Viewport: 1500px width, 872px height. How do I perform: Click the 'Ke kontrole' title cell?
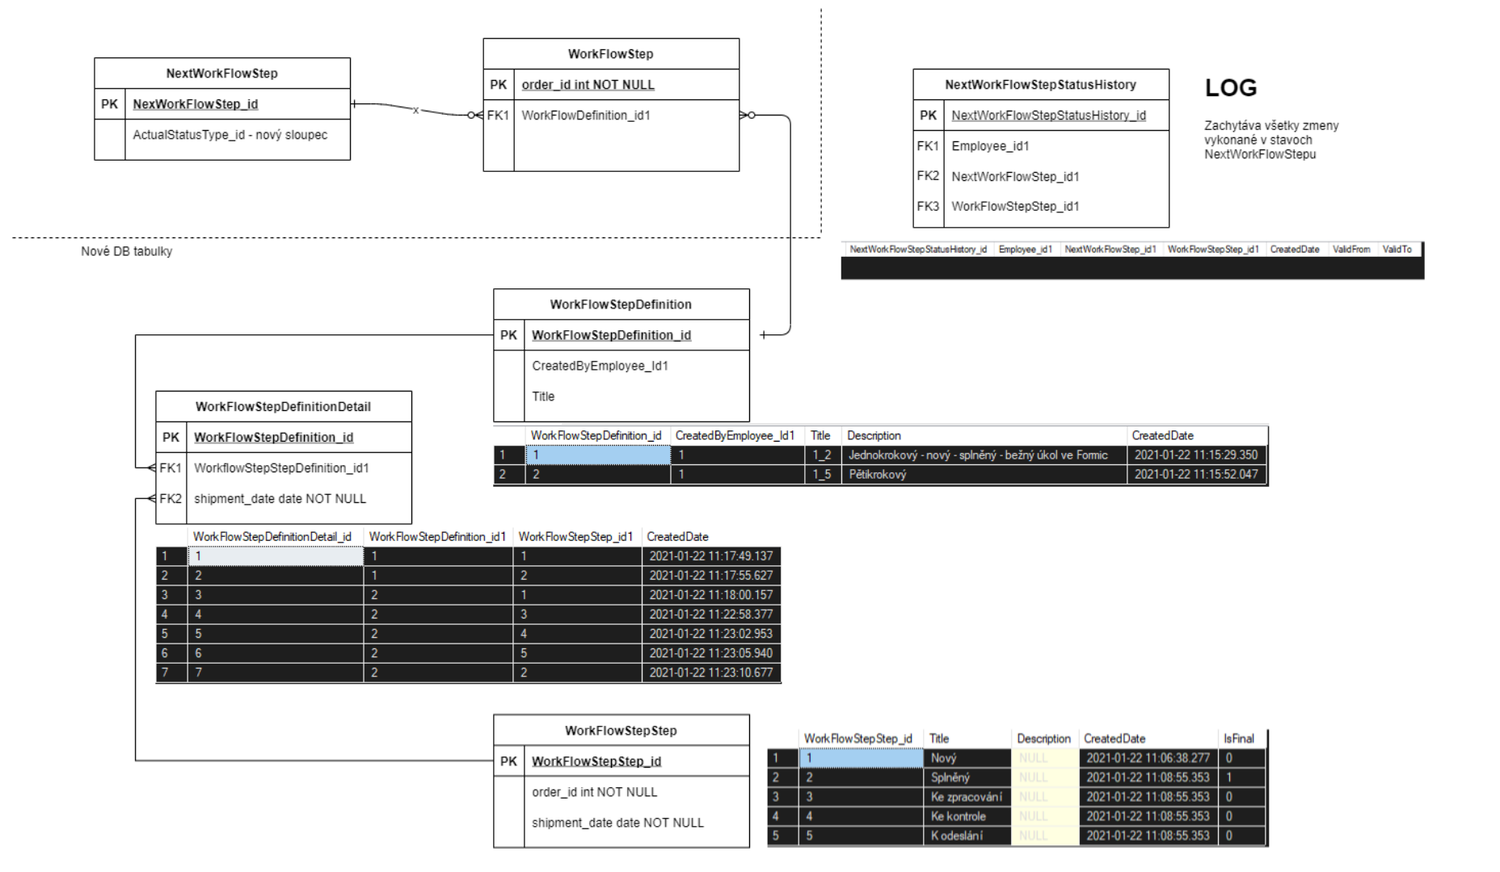(x=967, y=816)
